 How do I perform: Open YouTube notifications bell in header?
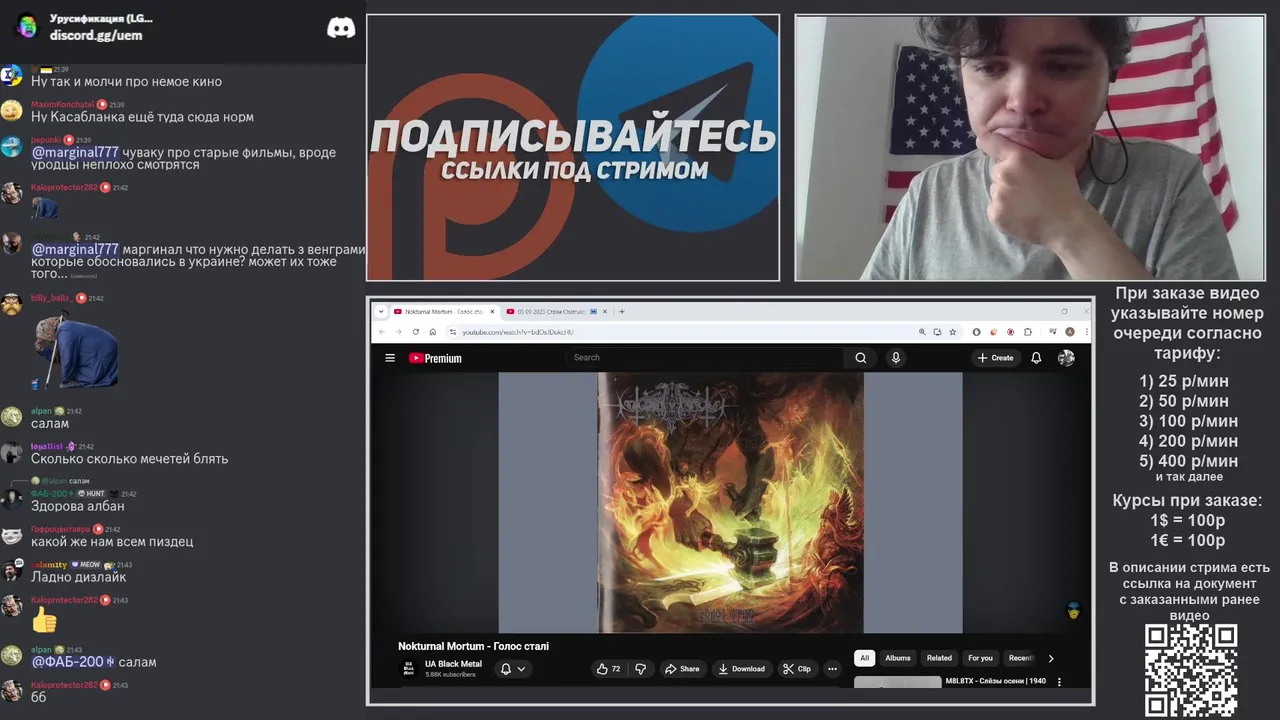click(x=1036, y=358)
